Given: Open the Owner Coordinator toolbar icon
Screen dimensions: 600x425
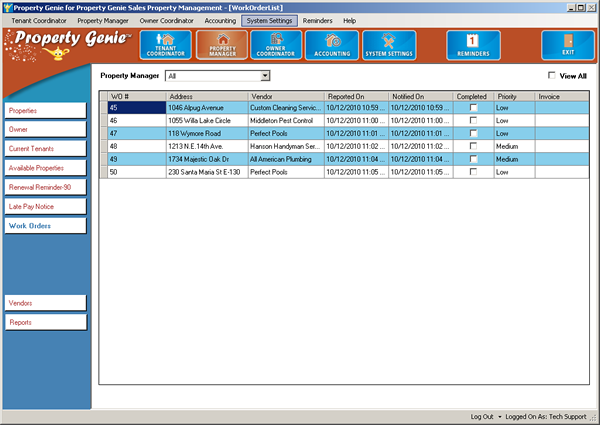Looking at the screenshot, I should [276, 45].
